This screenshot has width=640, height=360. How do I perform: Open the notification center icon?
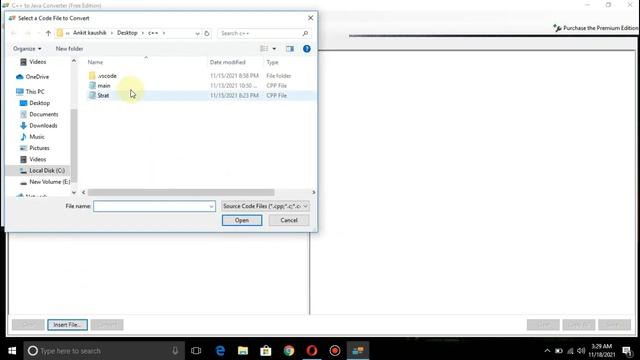pyautogui.click(x=627, y=351)
